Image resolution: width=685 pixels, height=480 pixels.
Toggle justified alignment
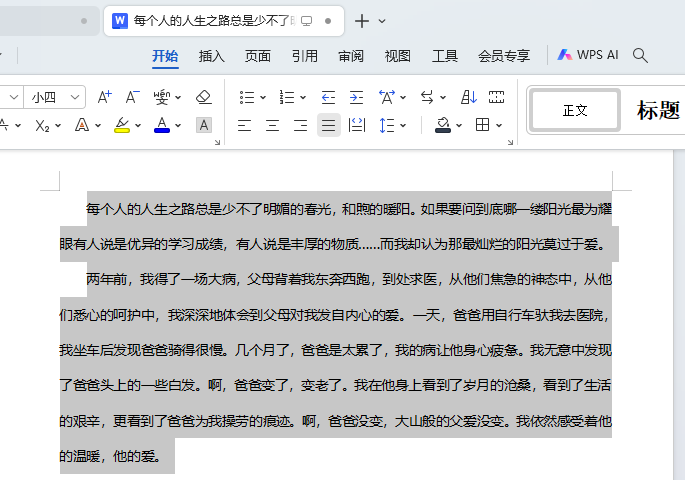(329, 126)
